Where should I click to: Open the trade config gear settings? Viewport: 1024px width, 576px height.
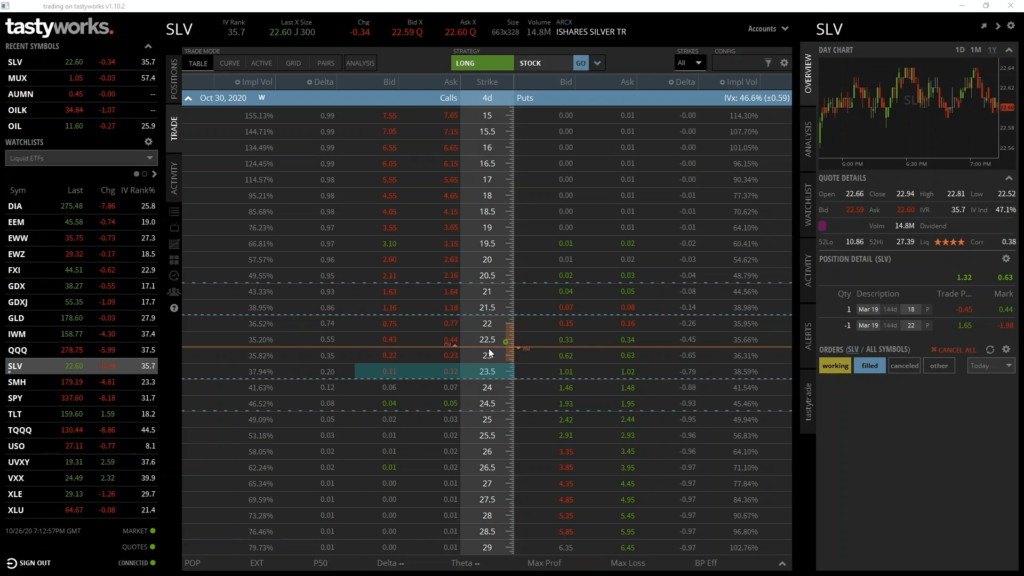783,63
